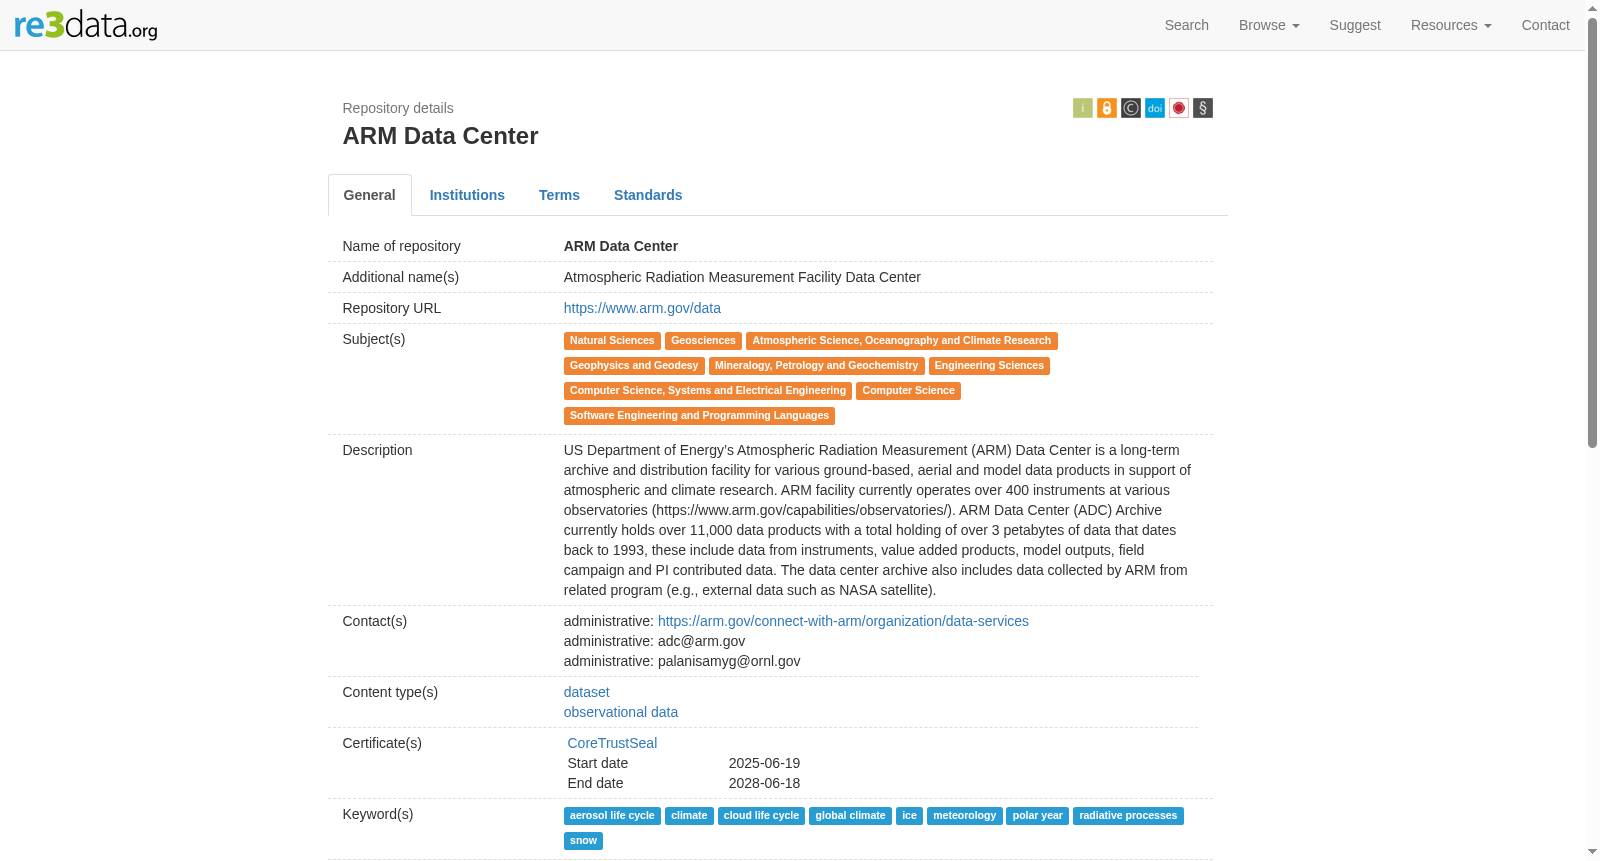Open the Search page
Image resolution: width=1600 pixels, height=861 pixels.
[x=1187, y=25]
